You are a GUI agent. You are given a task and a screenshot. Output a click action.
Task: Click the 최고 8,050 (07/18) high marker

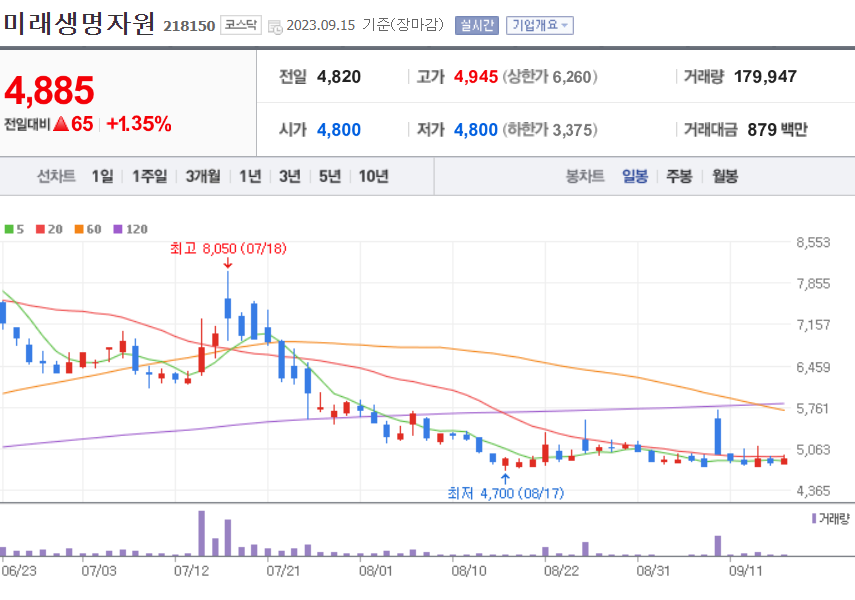pos(228,249)
